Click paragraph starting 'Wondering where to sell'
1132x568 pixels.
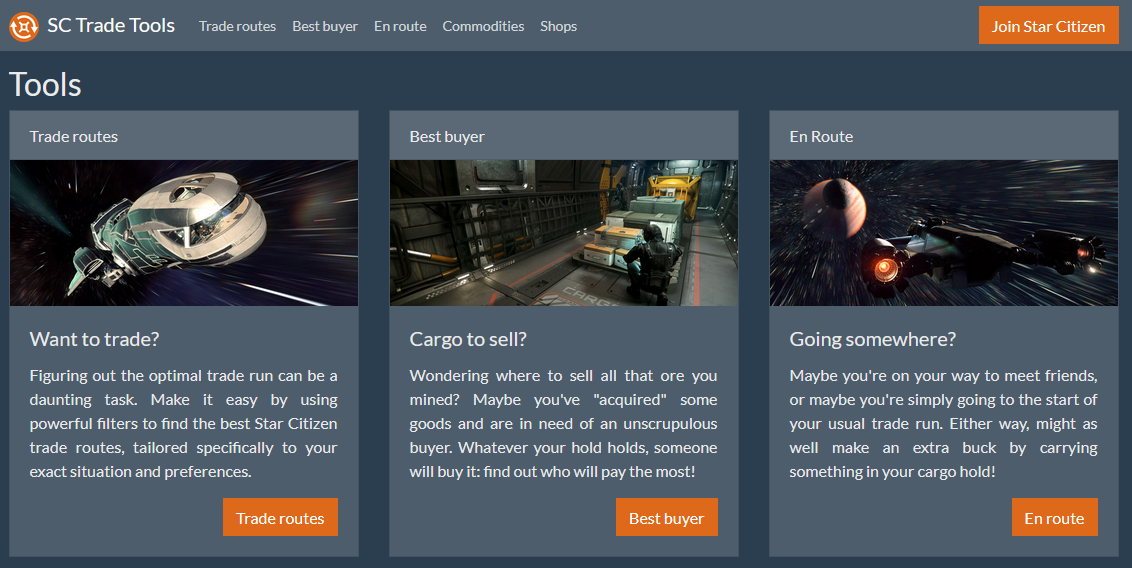563,424
